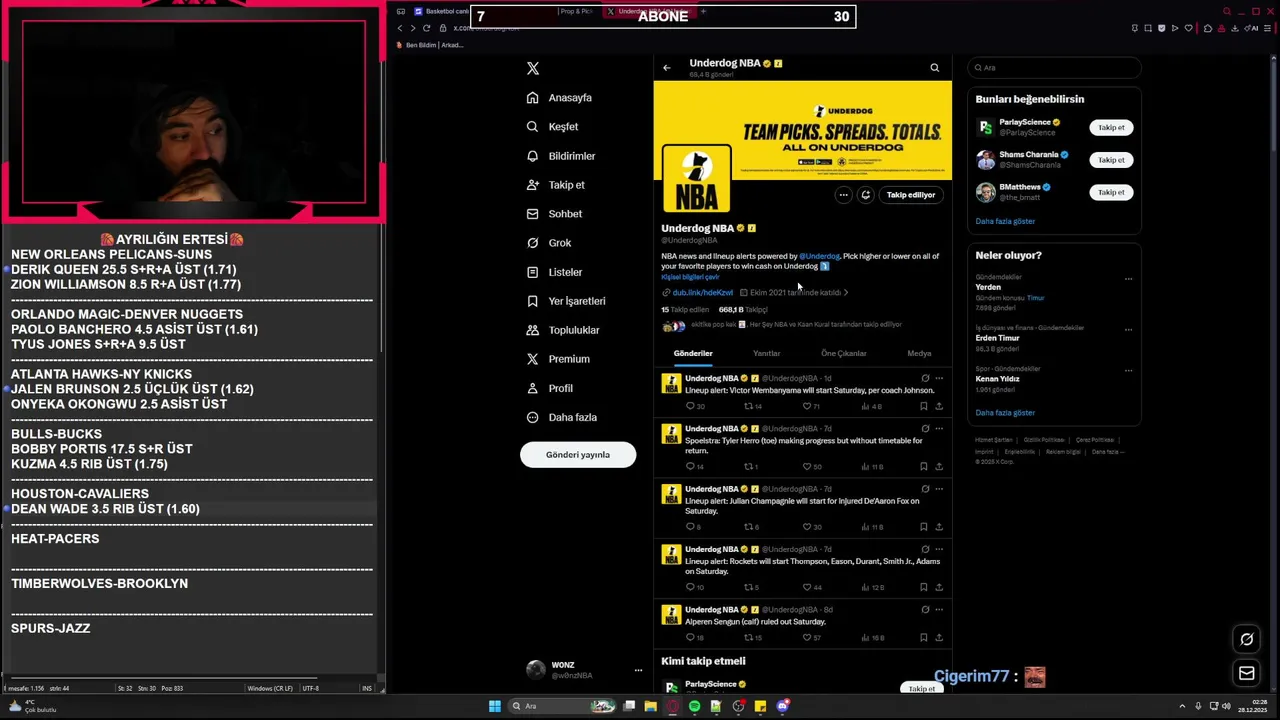Go back with the arrow beside Underdog NBA

(667, 68)
